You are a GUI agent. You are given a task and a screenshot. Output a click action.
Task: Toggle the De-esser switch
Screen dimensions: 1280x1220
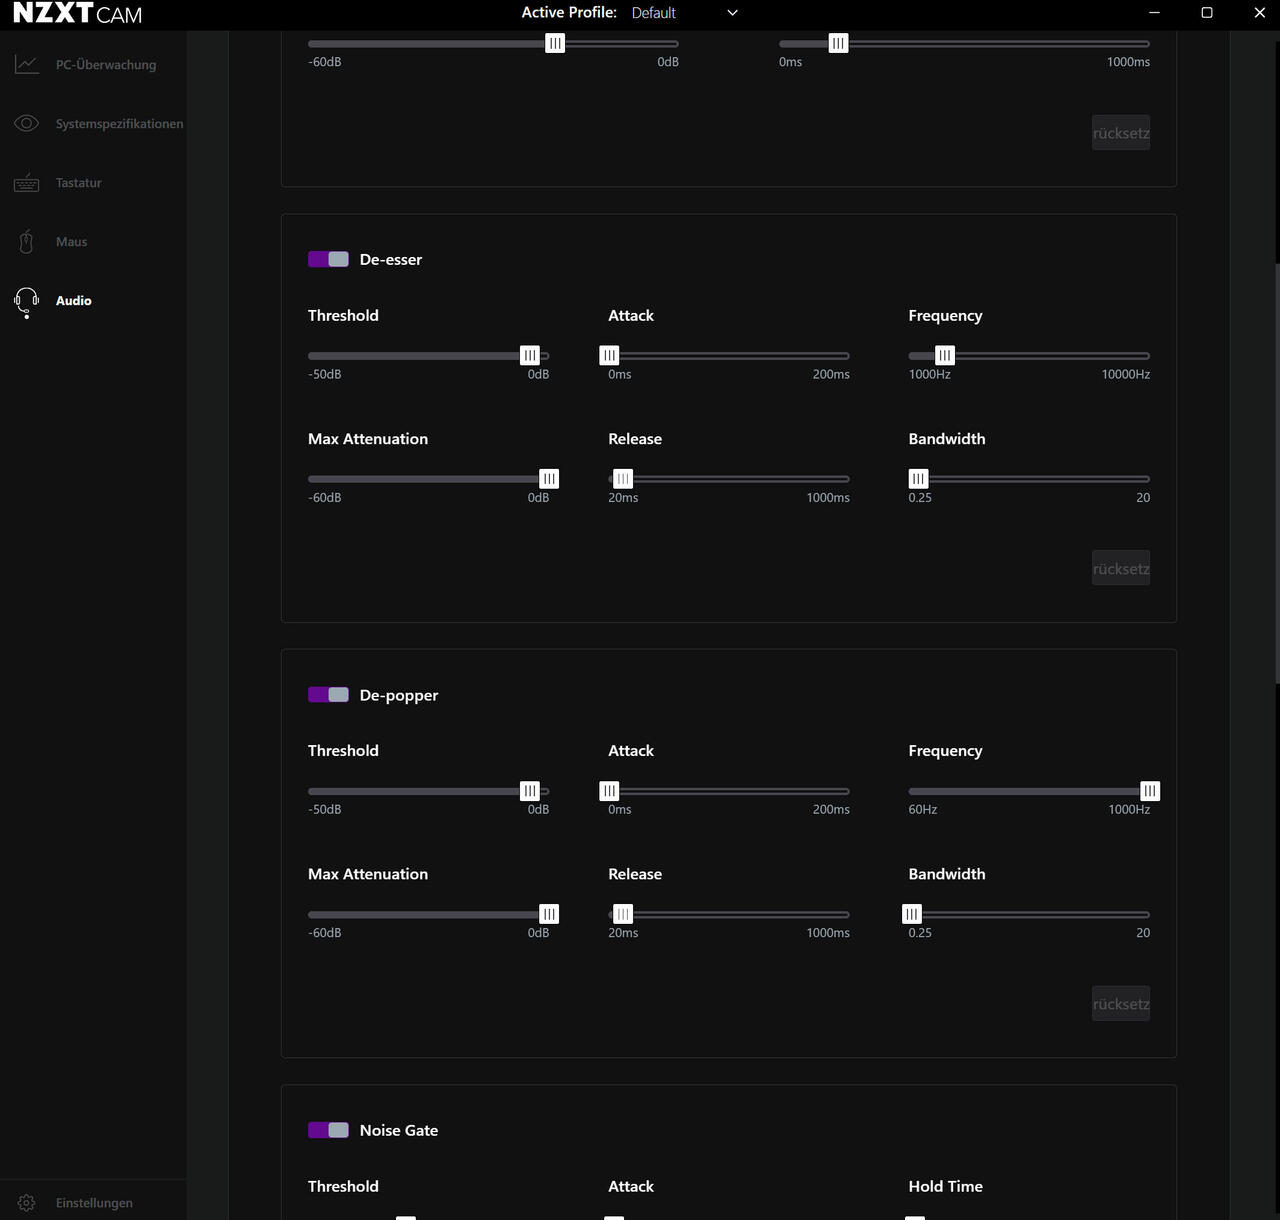(x=328, y=259)
